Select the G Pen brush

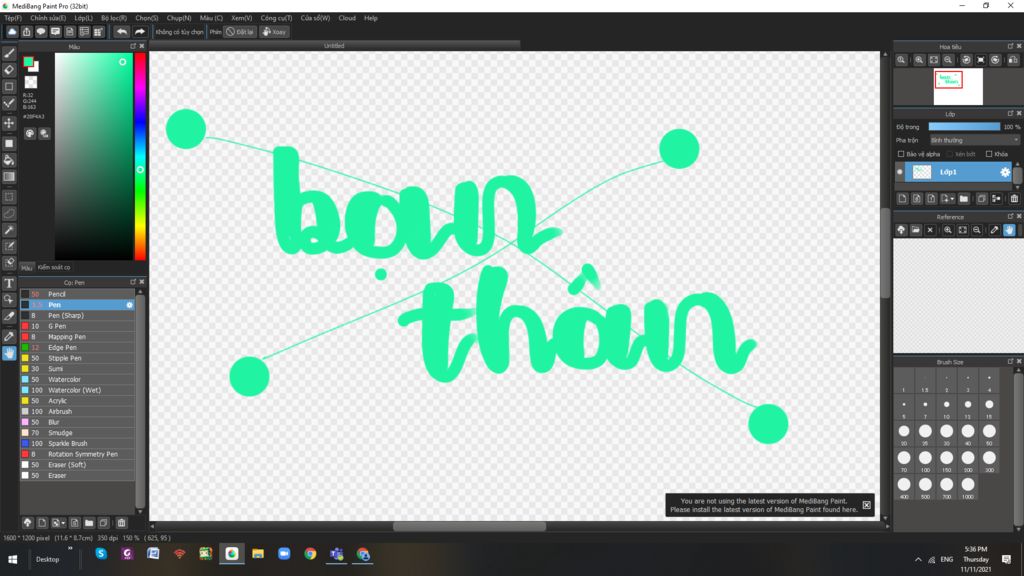click(77, 327)
